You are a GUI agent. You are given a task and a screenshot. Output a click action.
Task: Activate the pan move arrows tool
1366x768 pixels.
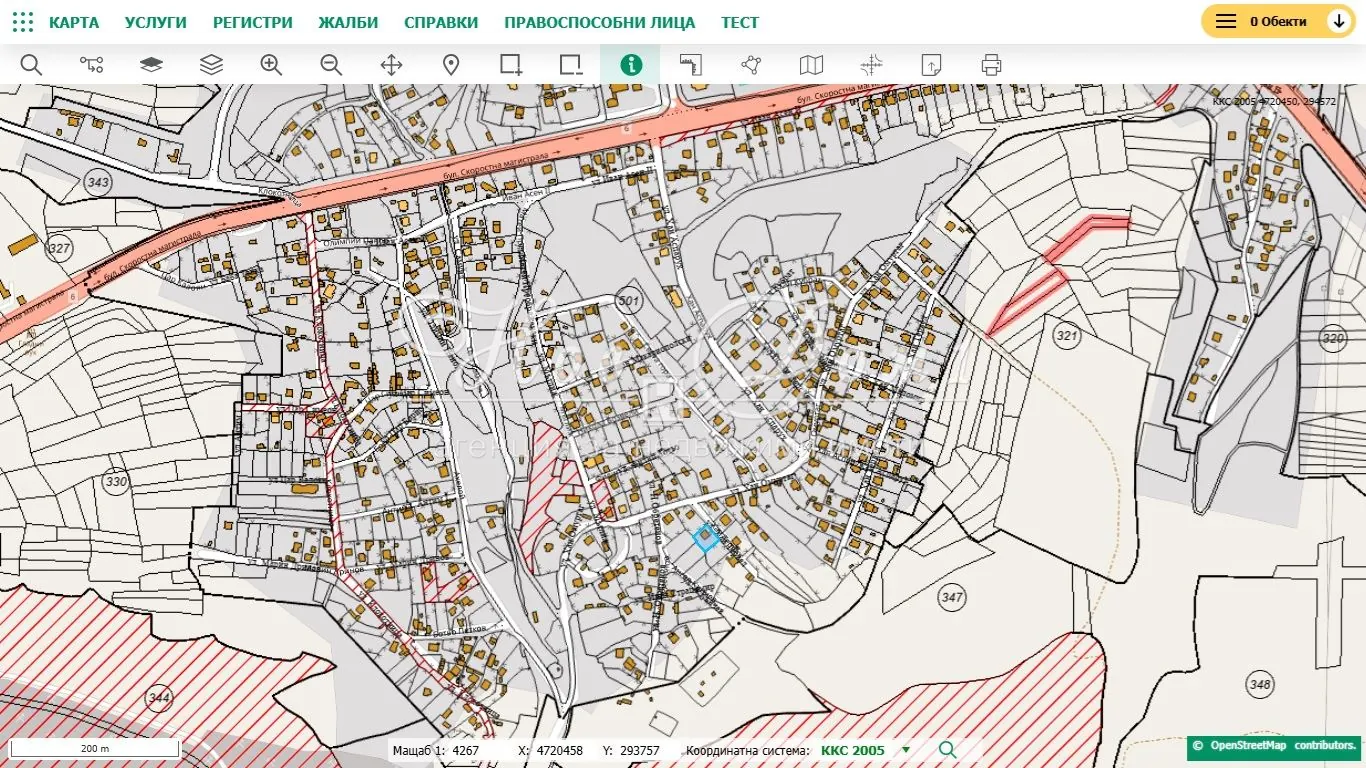pos(391,65)
